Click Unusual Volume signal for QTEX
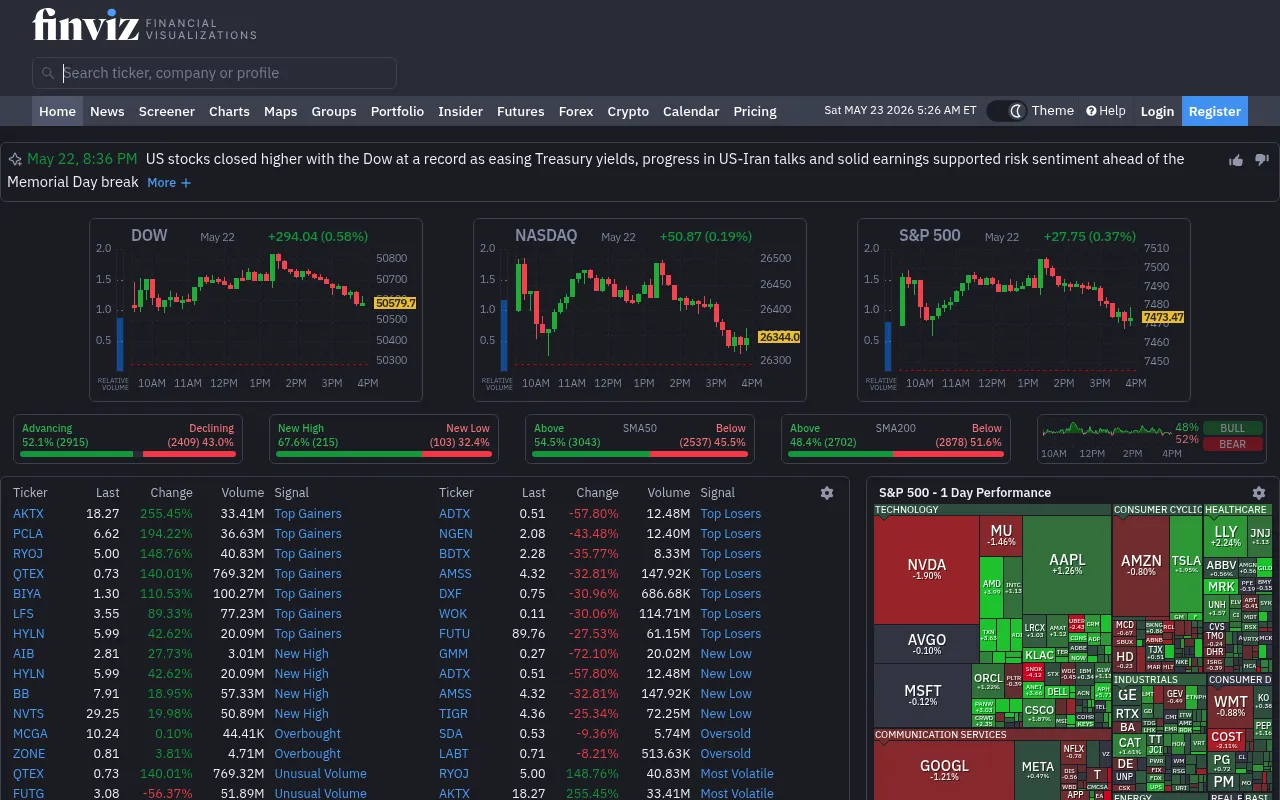The image size is (1280, 800). coord(321,774)
